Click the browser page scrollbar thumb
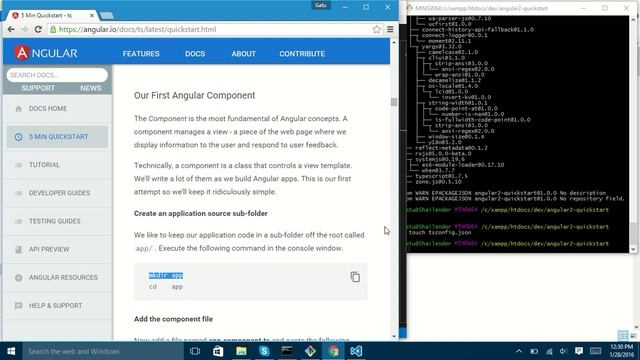This screenshot has width=640, height=360. pos(394,102)
